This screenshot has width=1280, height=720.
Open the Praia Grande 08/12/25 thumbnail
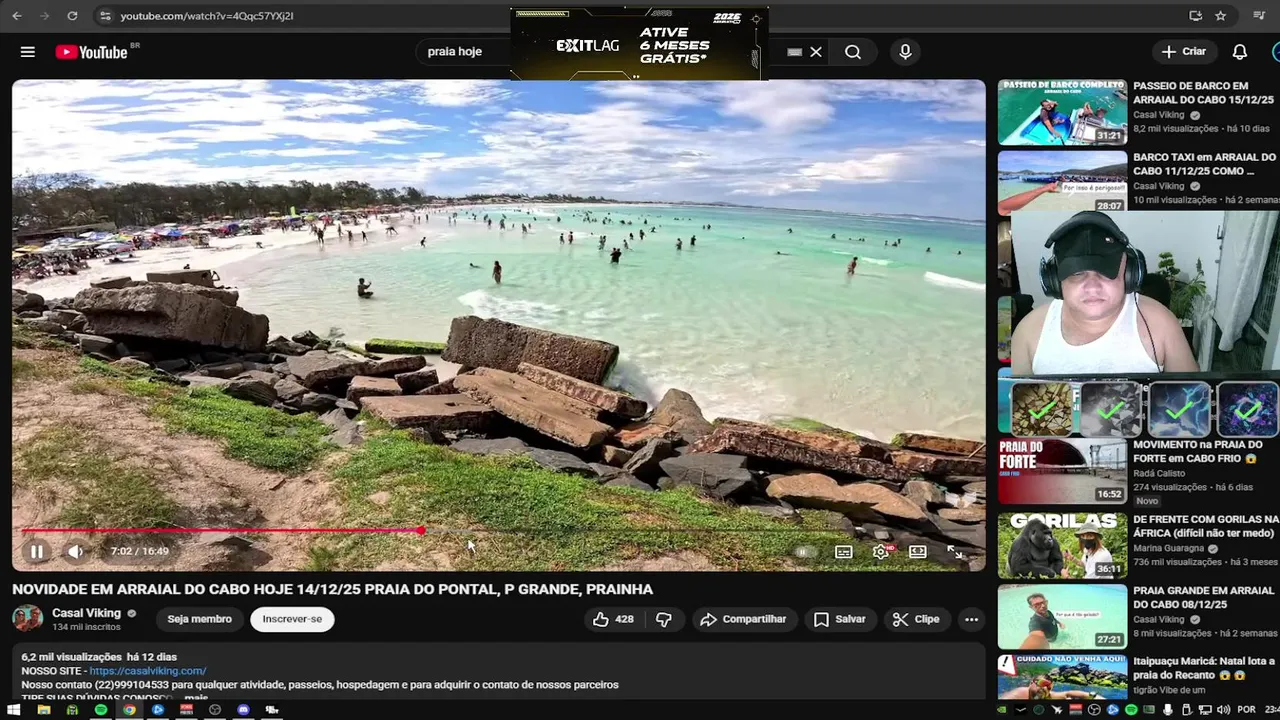(x=1062, y=616)
